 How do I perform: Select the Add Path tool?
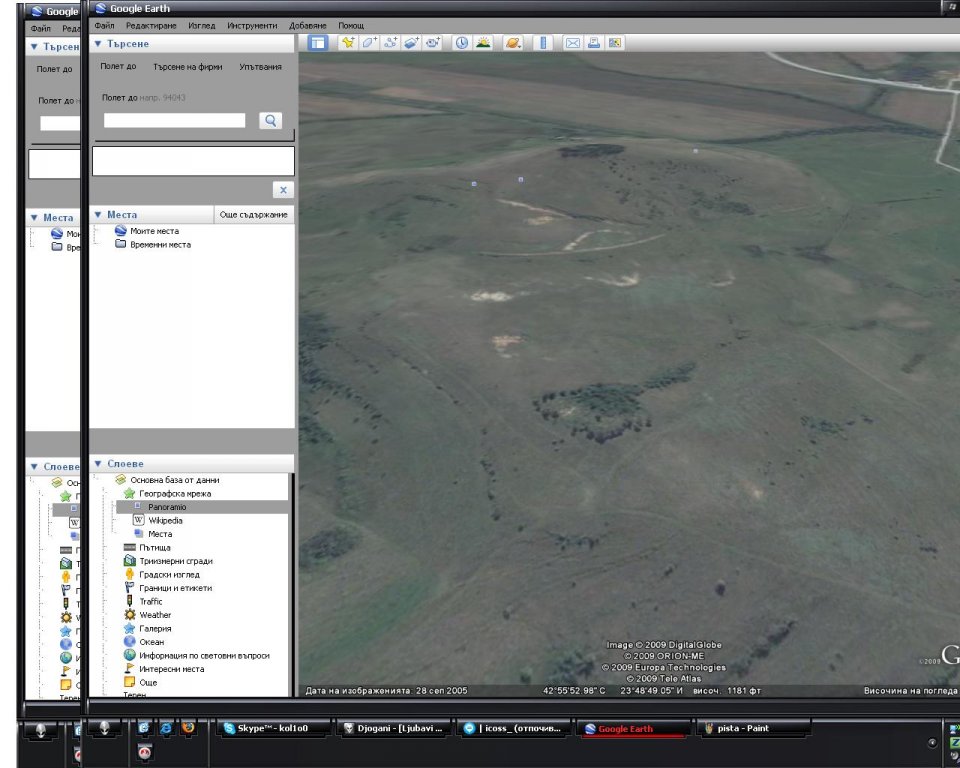pyautogui.click(x=390, y=43)
